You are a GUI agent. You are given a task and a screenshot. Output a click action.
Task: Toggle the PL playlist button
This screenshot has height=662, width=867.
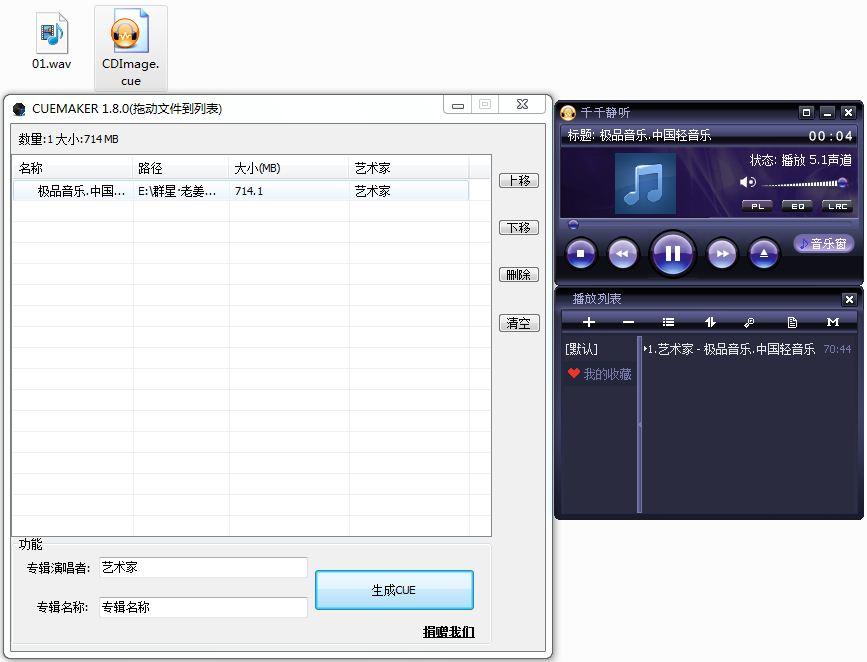coord(757,206)
